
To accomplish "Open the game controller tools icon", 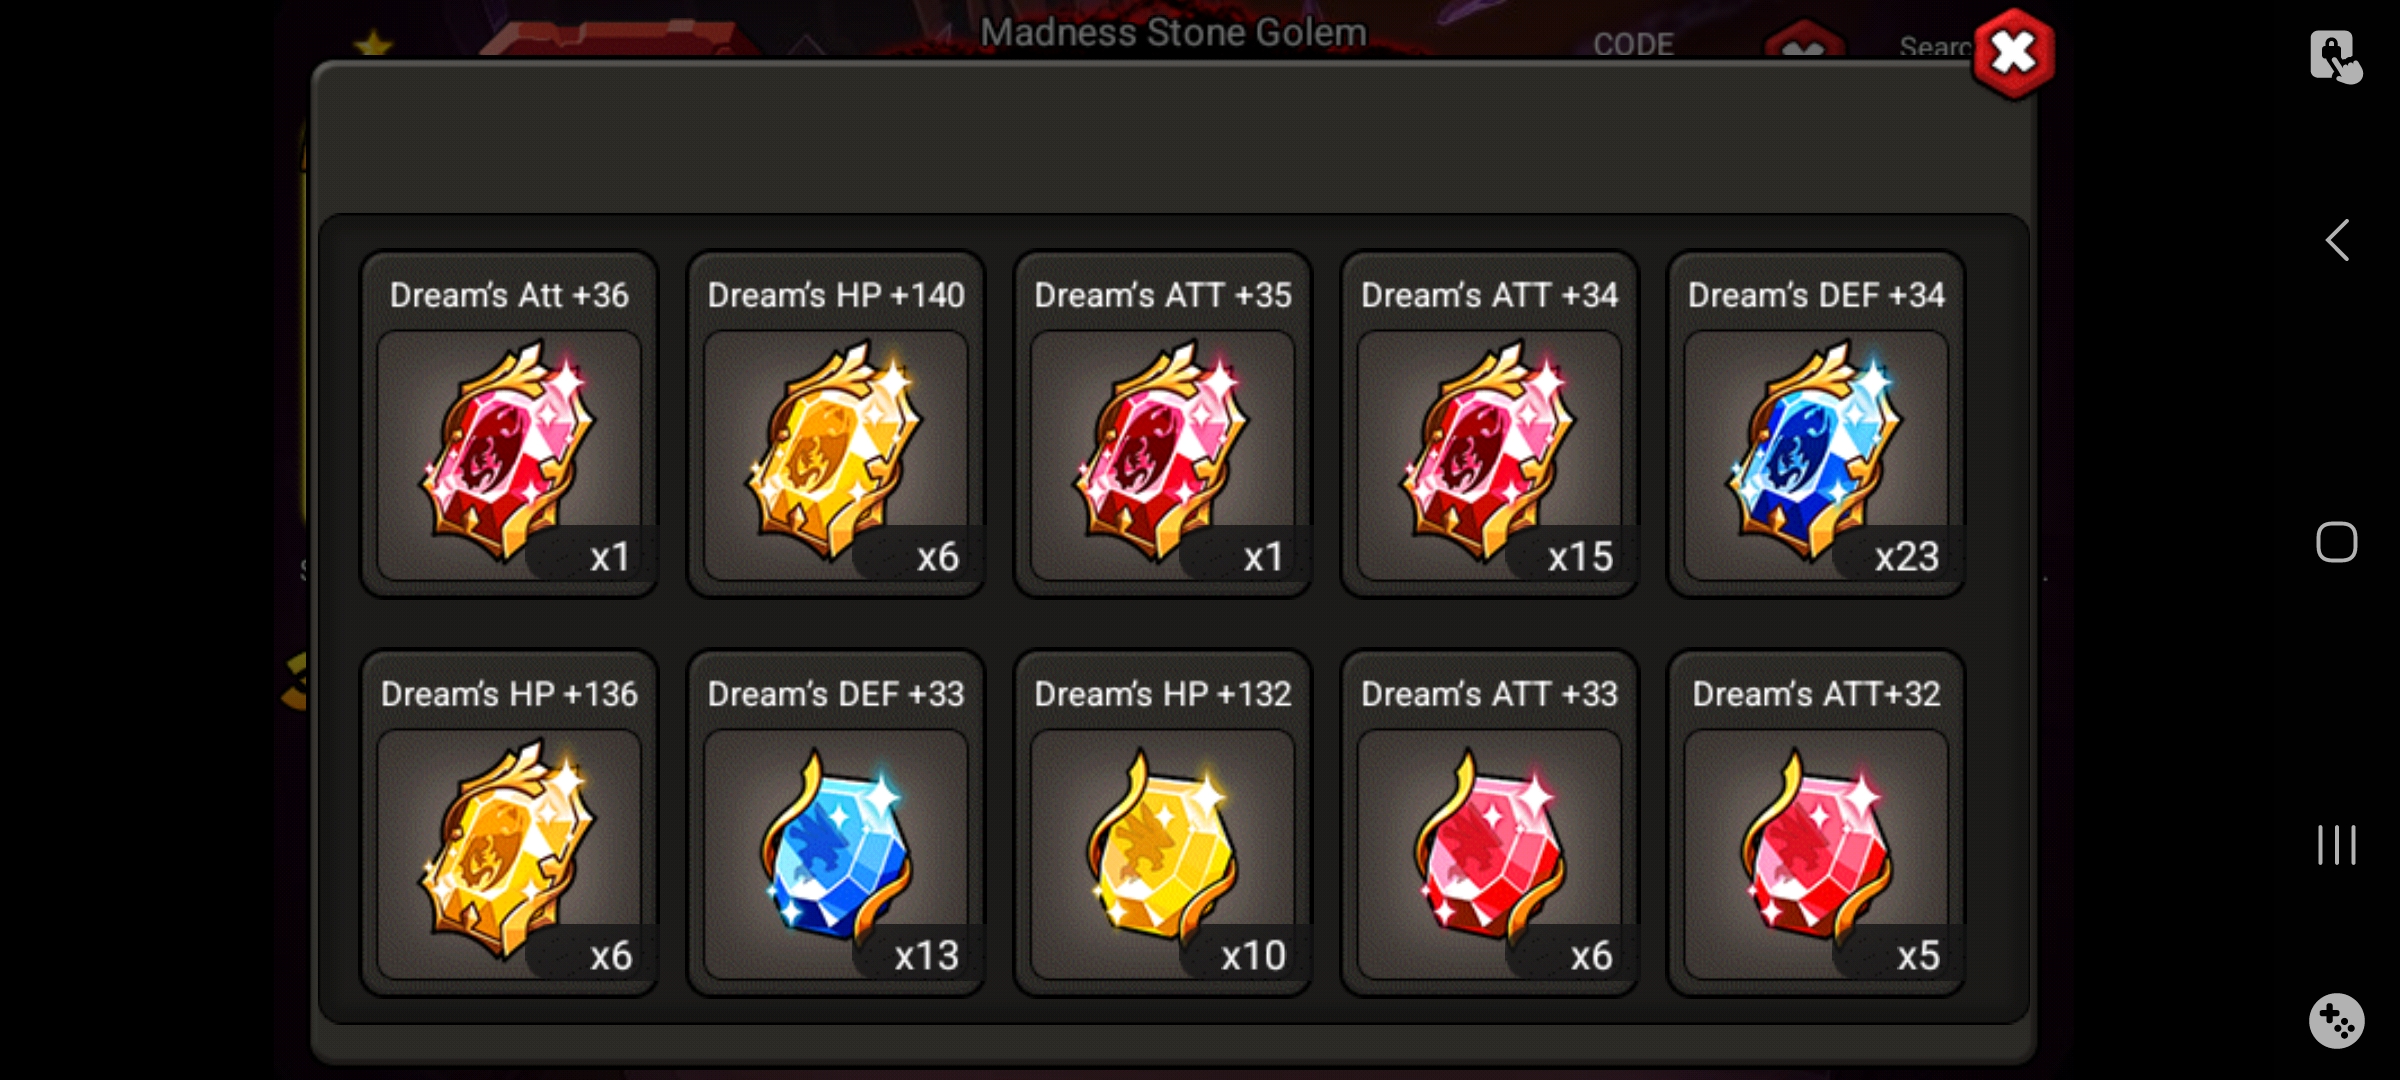I will point(2337,1021).
